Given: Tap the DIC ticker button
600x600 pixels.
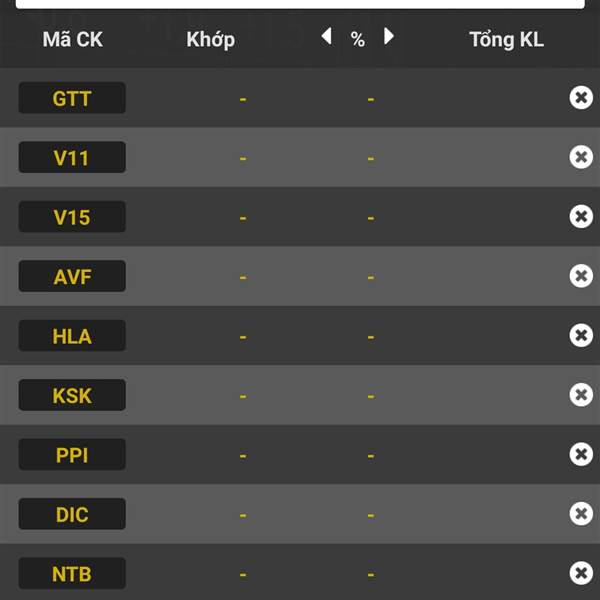Looking at the screenshot, I should point(72,514).
